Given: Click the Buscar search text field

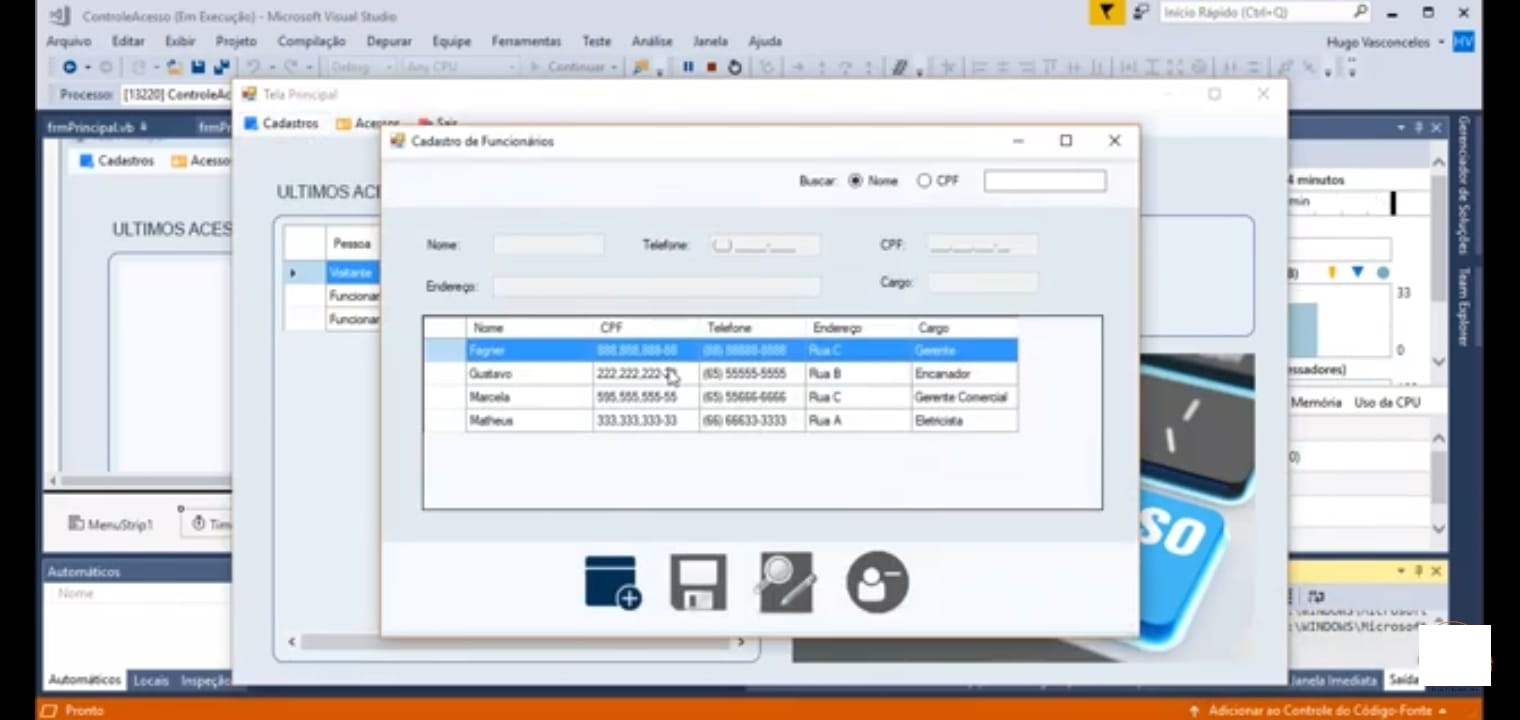Looking at the screenshot, I should 1045,181.
